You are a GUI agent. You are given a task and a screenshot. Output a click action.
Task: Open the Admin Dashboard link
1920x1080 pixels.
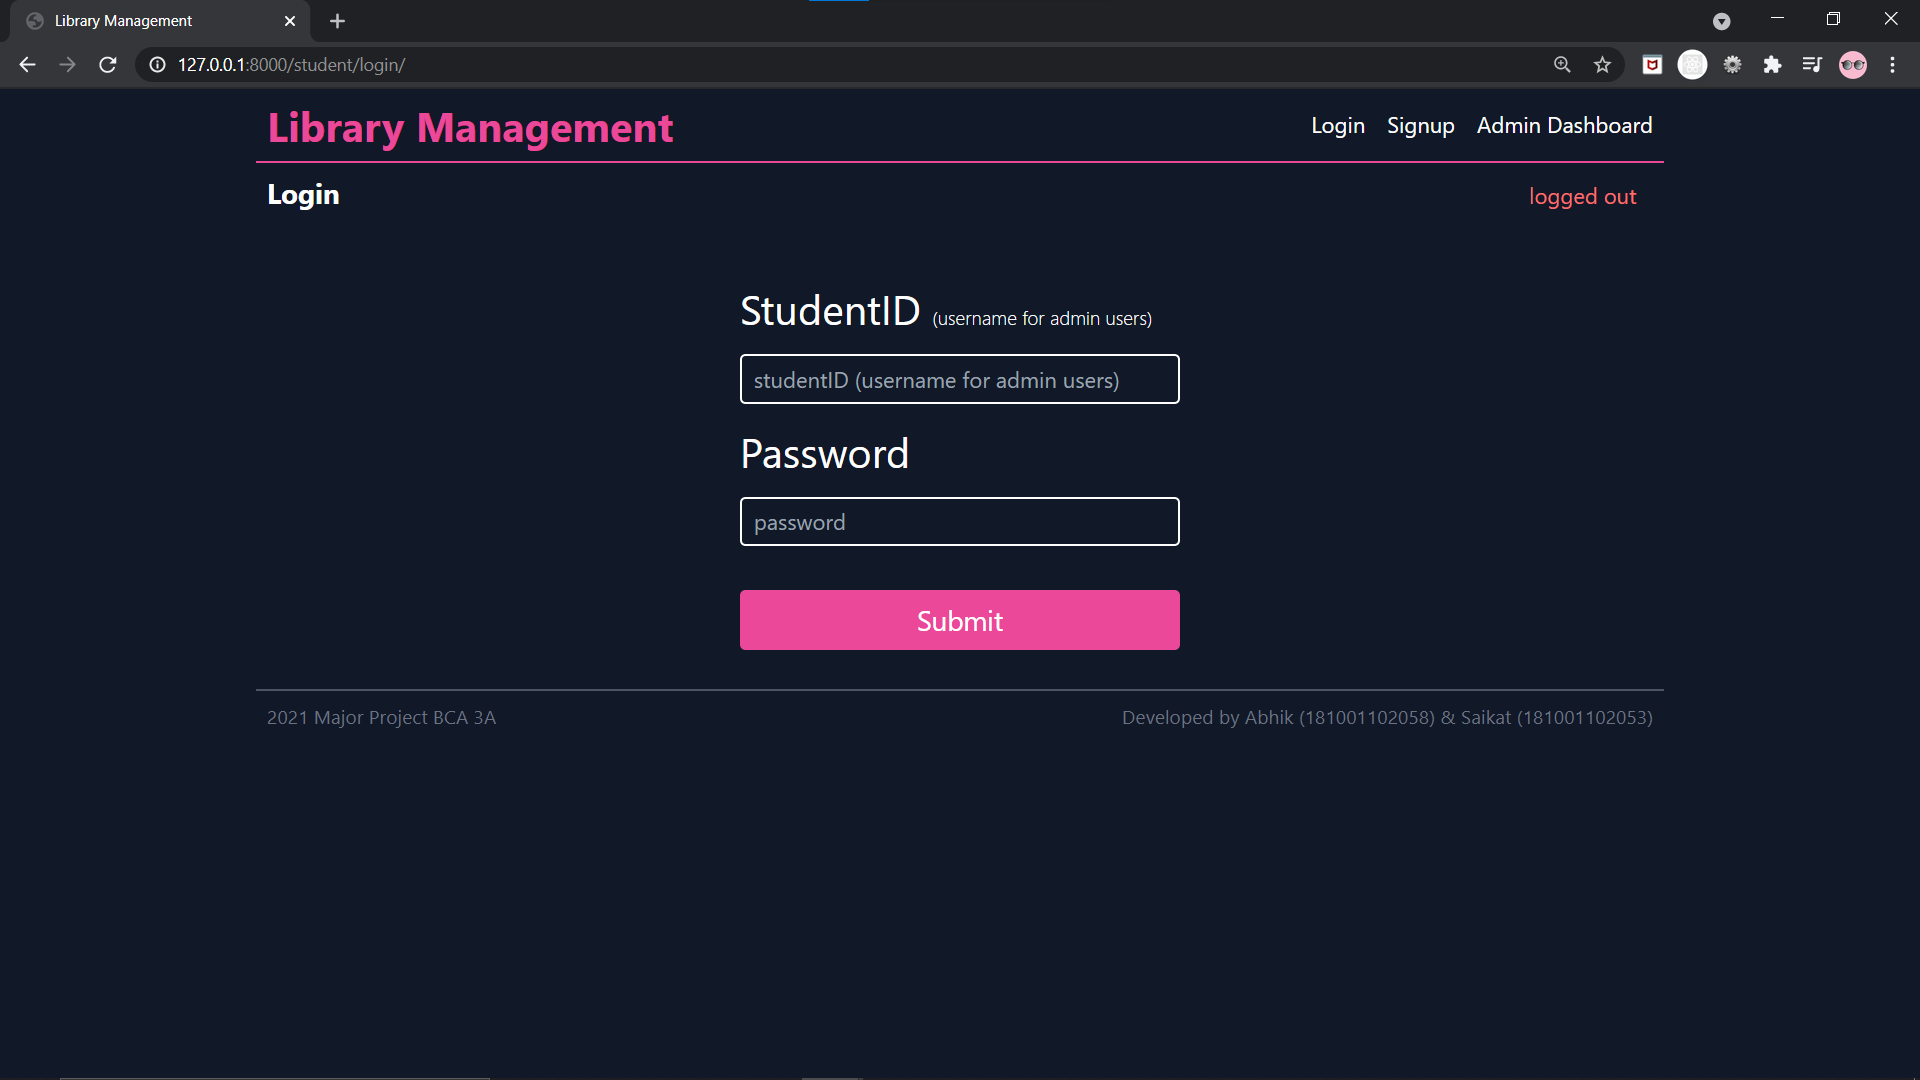[x=1564, y=126]
